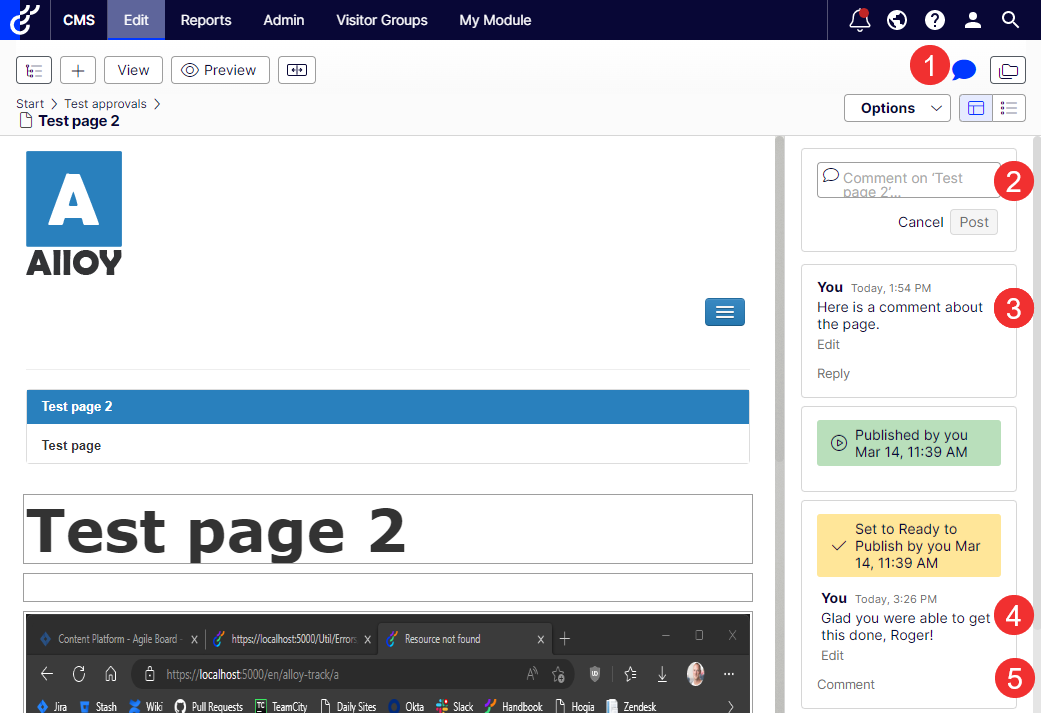Go to Test approvals in the breadcrumb
Viewport: 1041px width, 713px height.
click(106, 104)
